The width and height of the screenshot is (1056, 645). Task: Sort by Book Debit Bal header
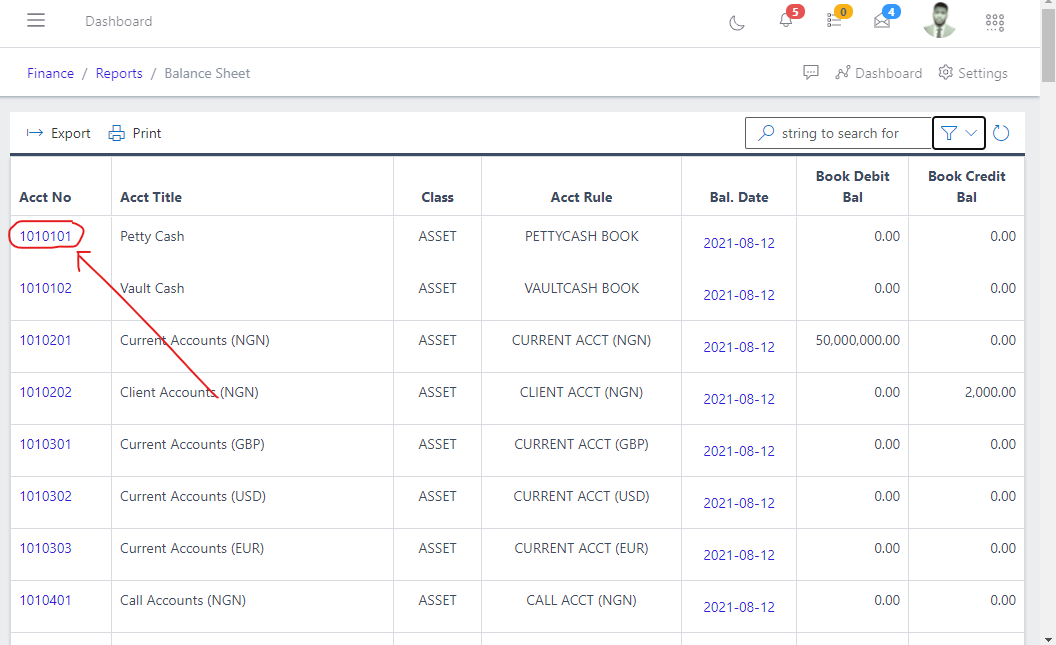point(853,186)
